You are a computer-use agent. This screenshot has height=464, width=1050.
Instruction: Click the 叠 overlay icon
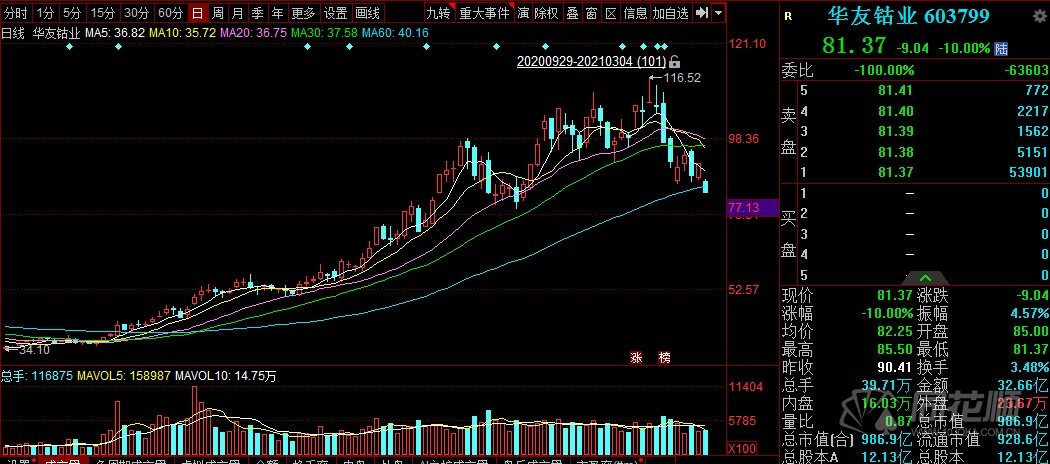click(x=572, y=13)
